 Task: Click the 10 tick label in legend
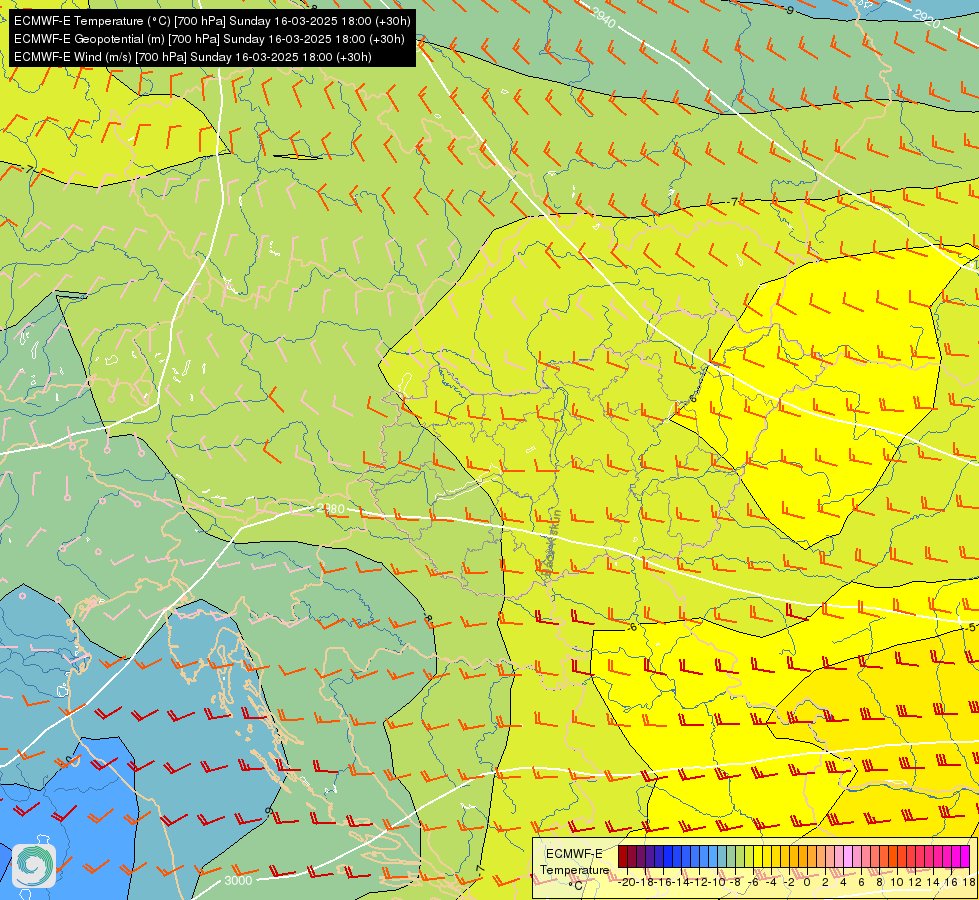point(897,883)
